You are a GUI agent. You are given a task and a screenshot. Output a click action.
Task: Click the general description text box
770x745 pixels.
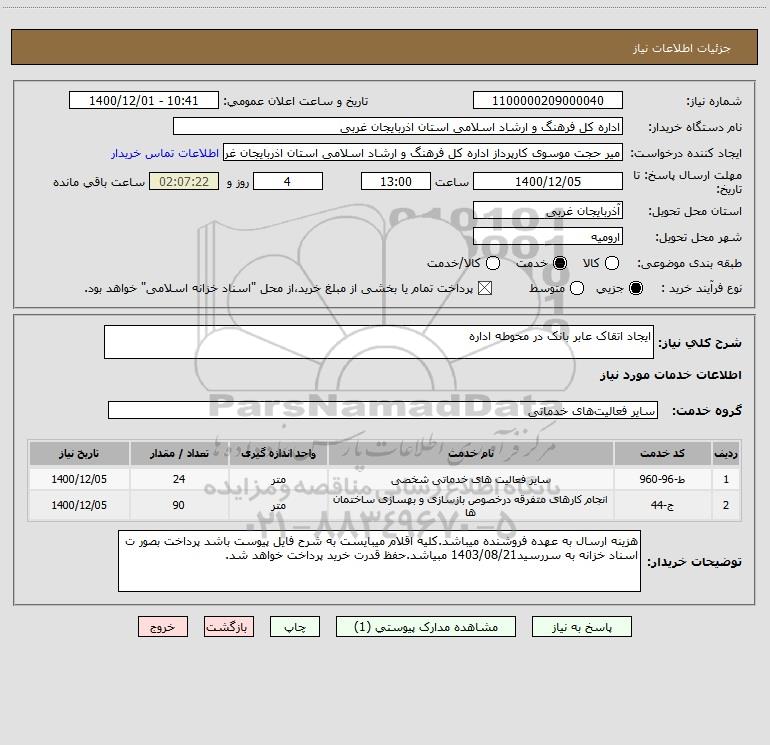379,342
